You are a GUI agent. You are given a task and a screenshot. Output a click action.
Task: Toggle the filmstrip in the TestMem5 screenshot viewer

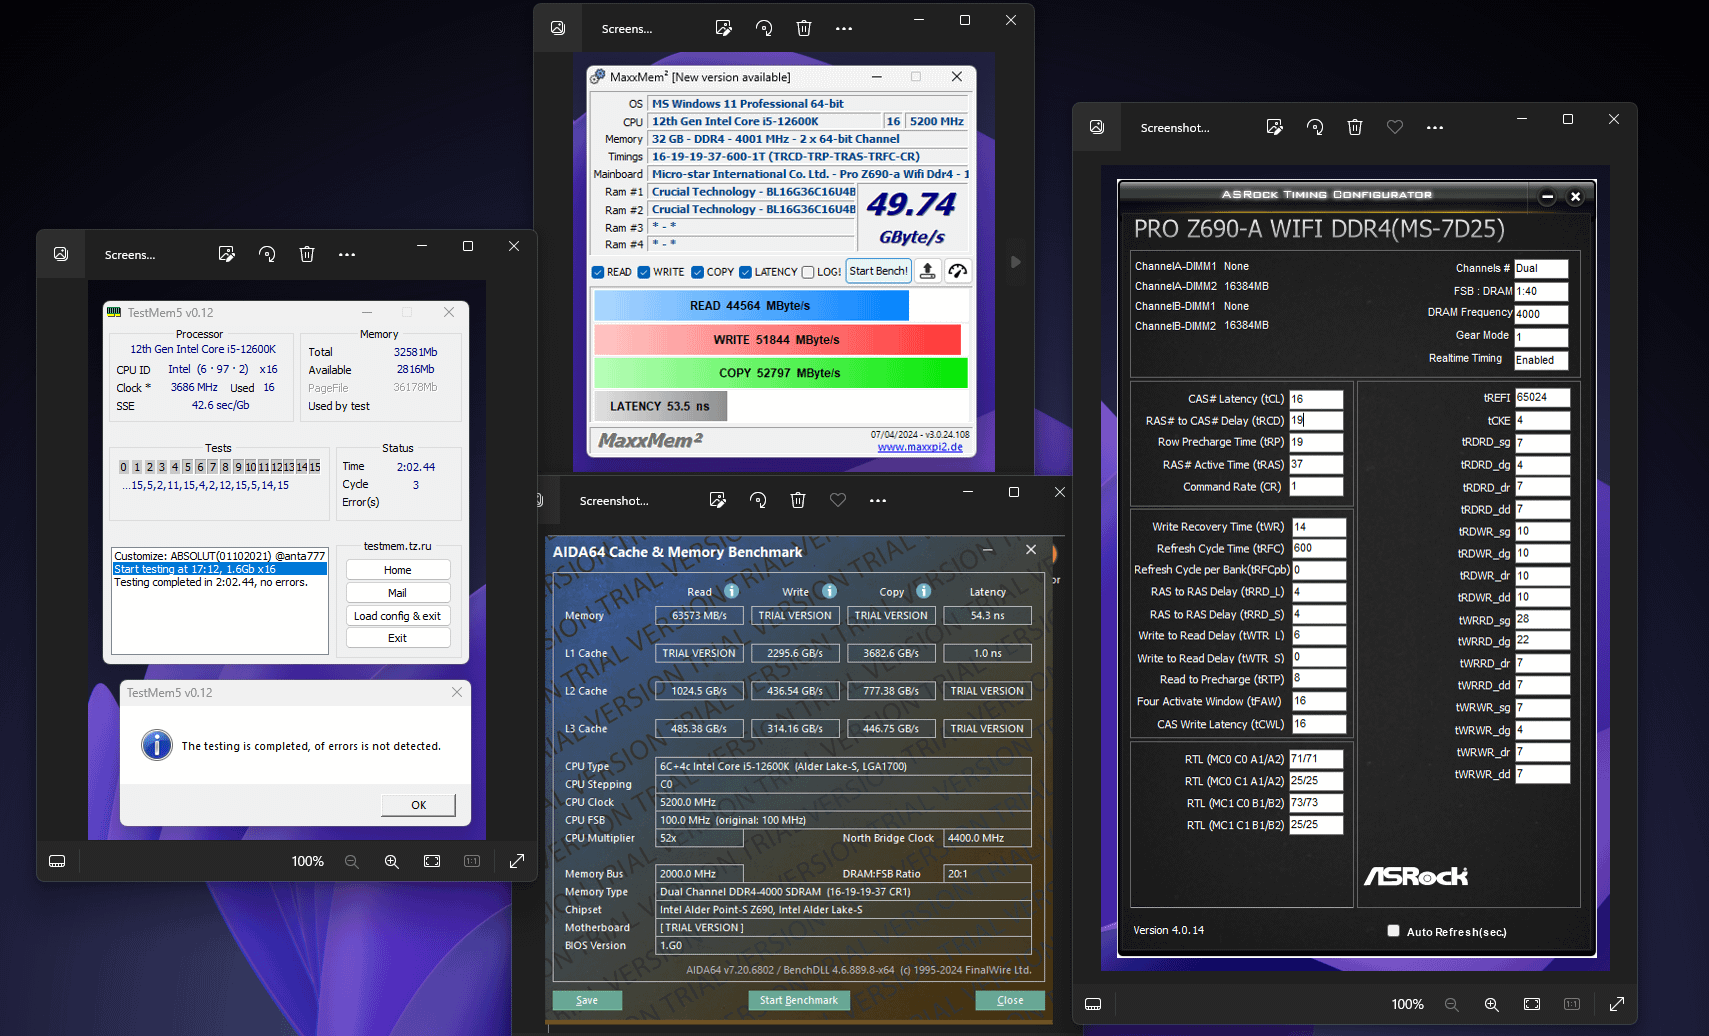(x=57, y=861)
